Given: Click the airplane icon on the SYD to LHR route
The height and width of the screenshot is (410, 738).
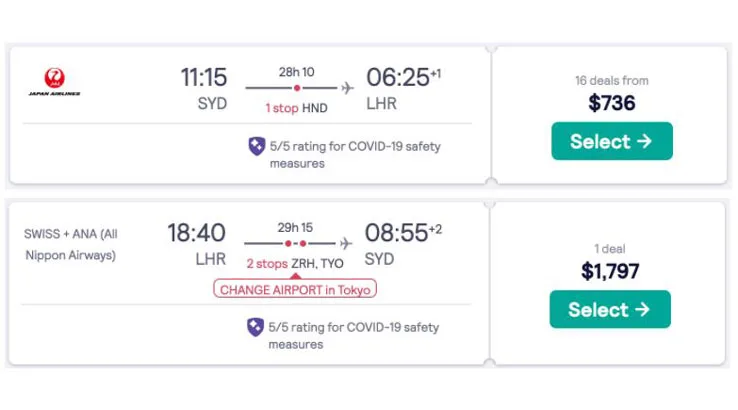Looking at the screenshot, I should pyautogui.click(x=347, y=88).
